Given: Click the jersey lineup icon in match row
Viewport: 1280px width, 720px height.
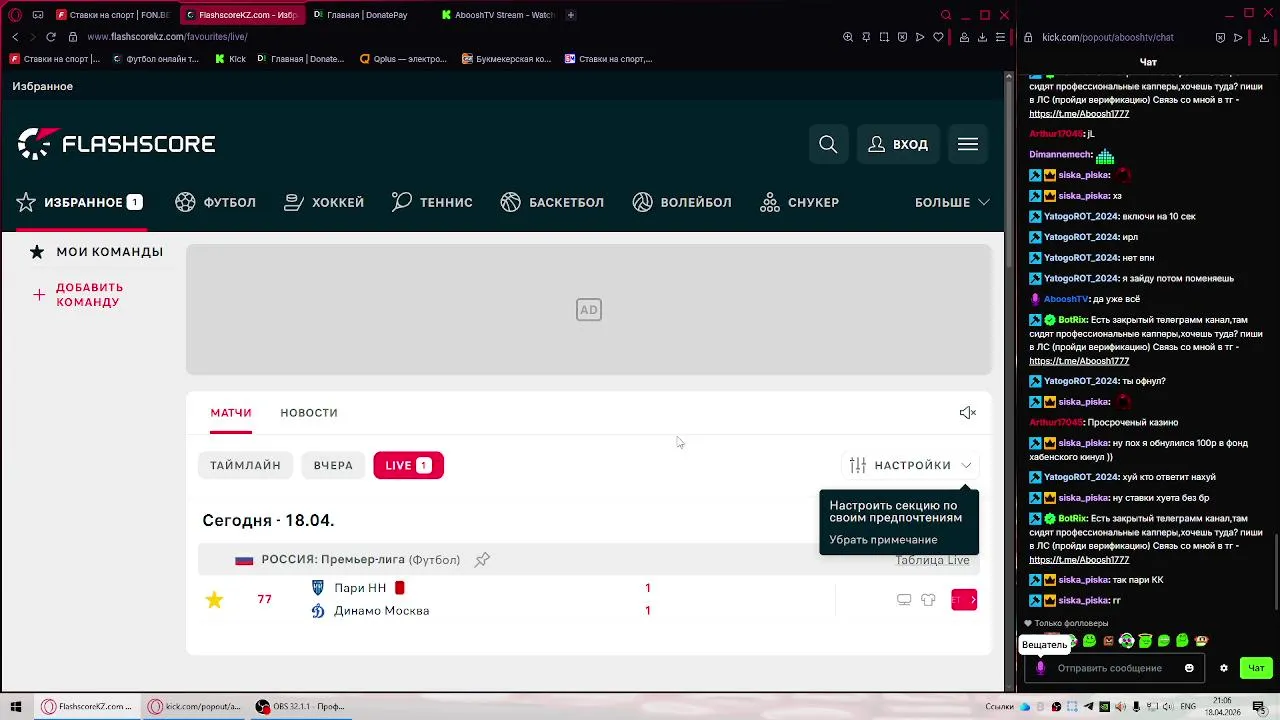Looking at the screenshot, I should click(928, 600).
